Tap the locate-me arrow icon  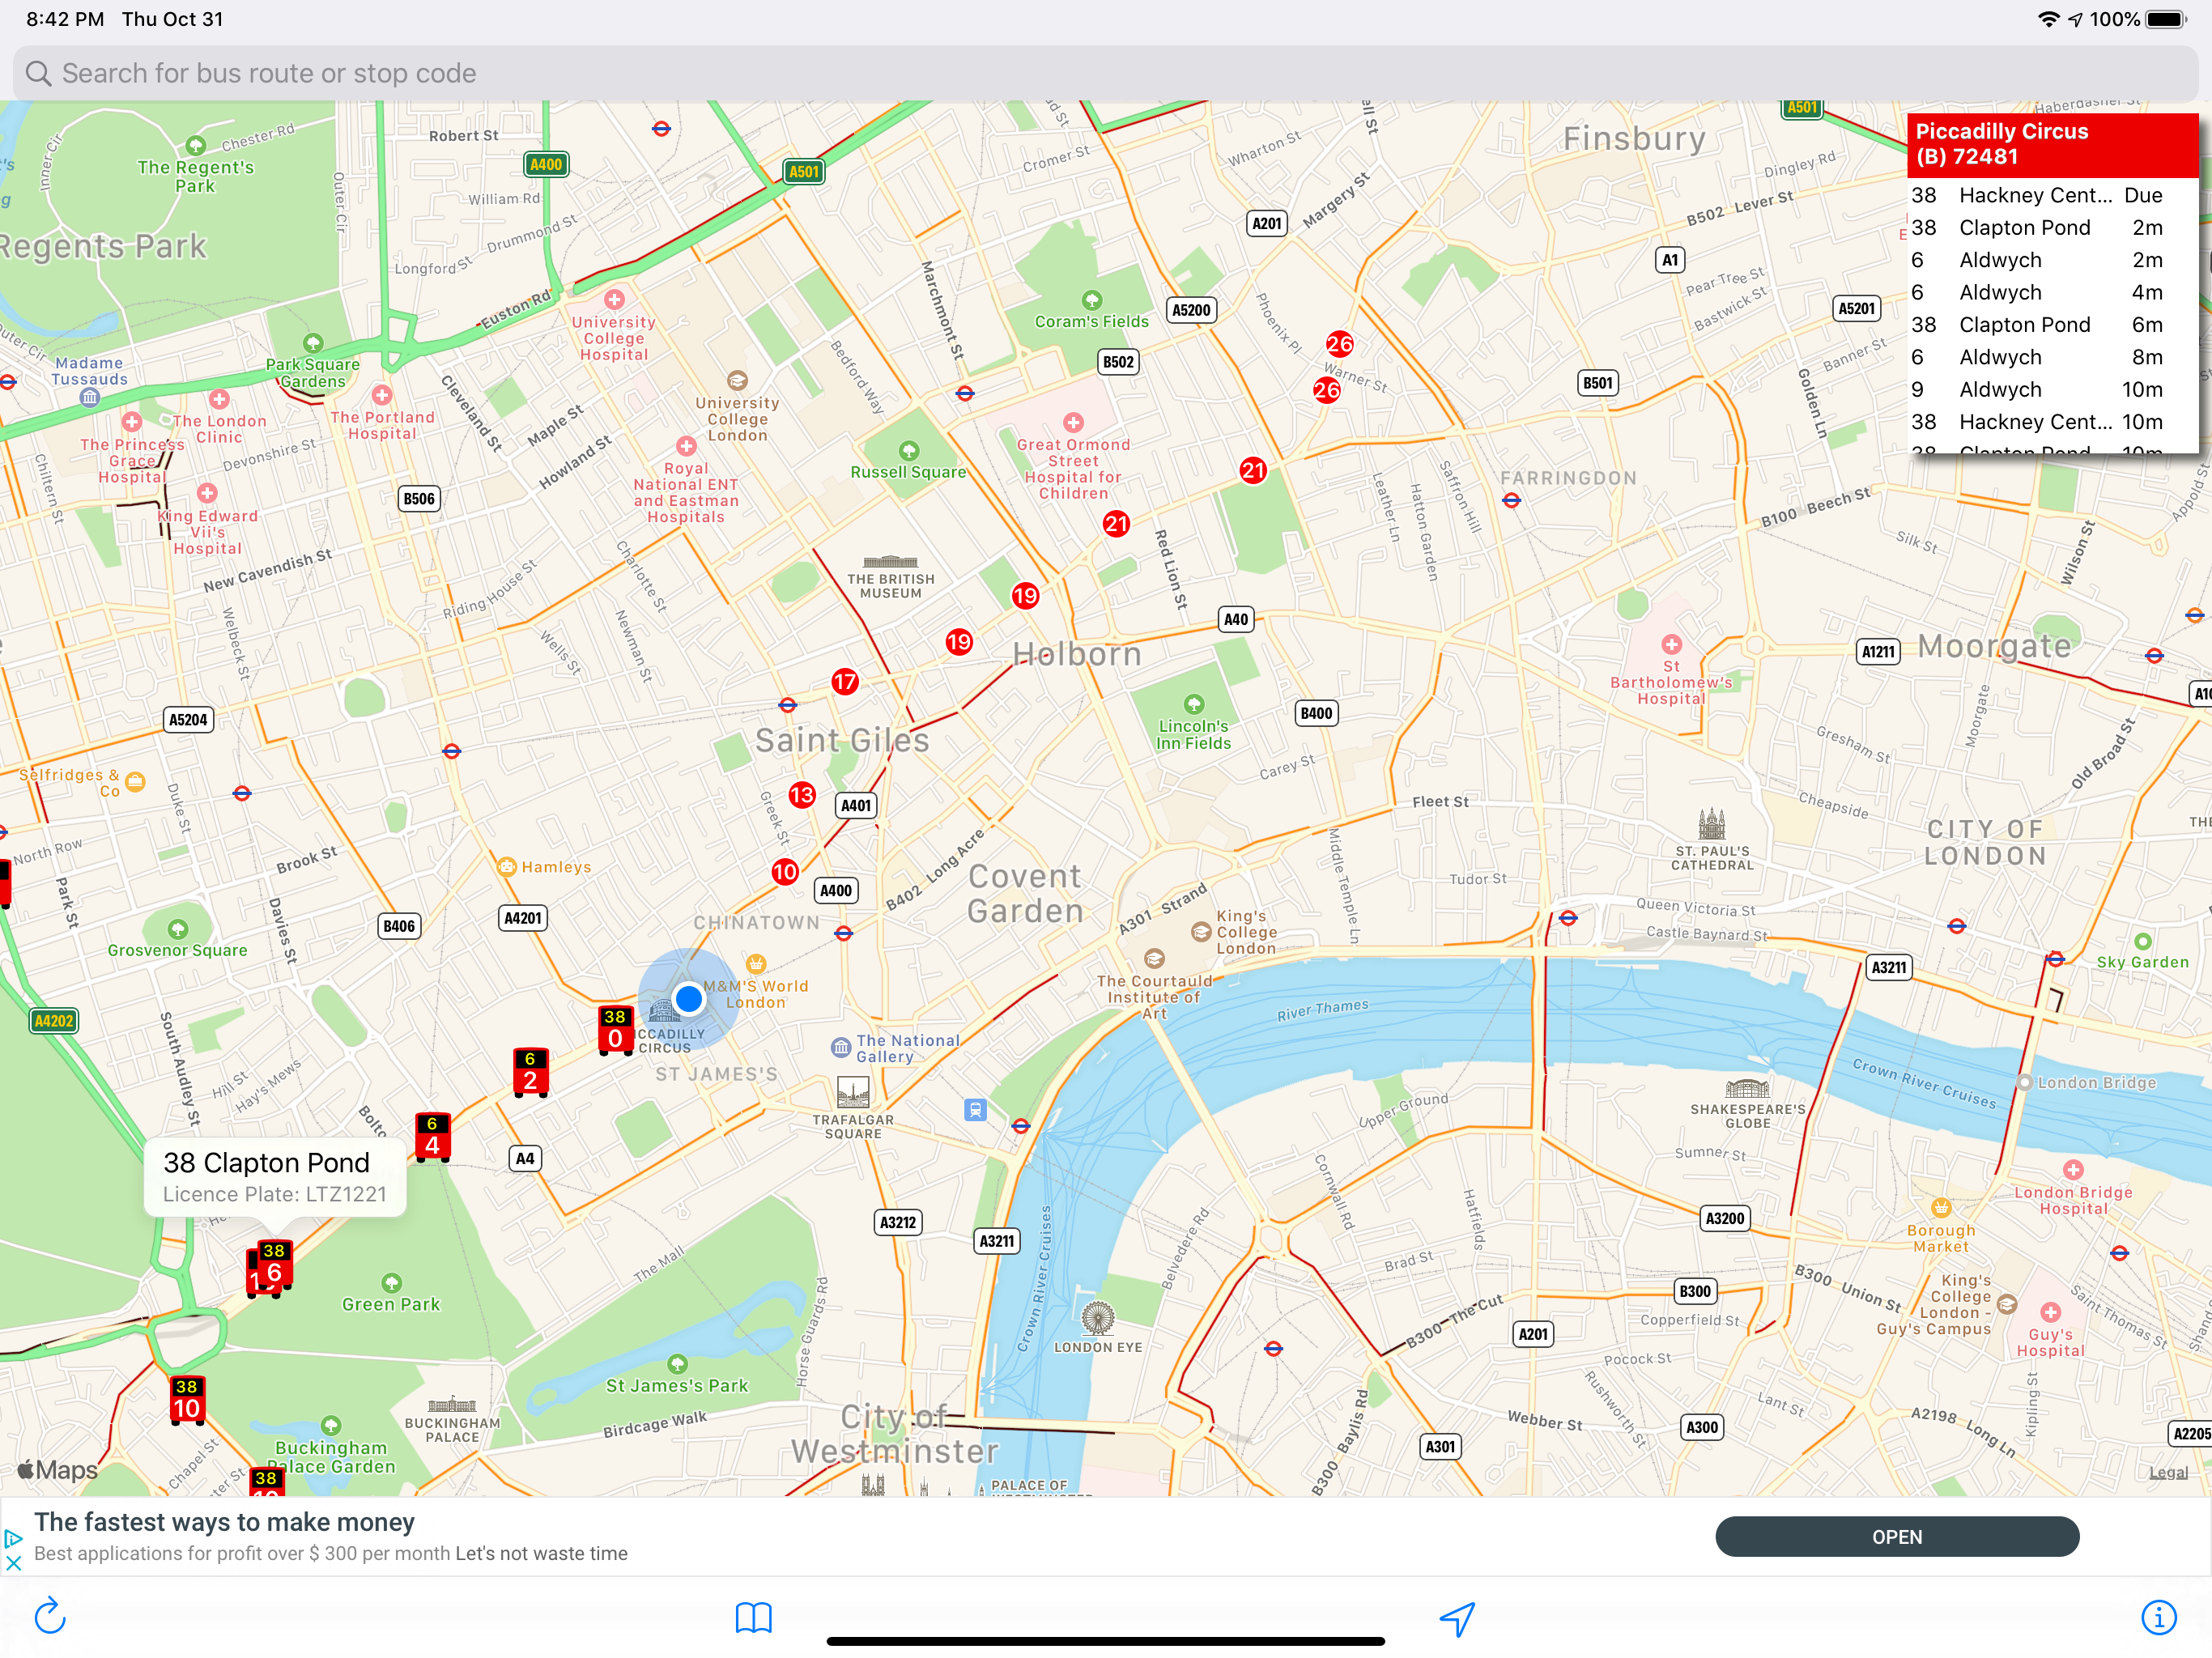pos(1457,1618)
